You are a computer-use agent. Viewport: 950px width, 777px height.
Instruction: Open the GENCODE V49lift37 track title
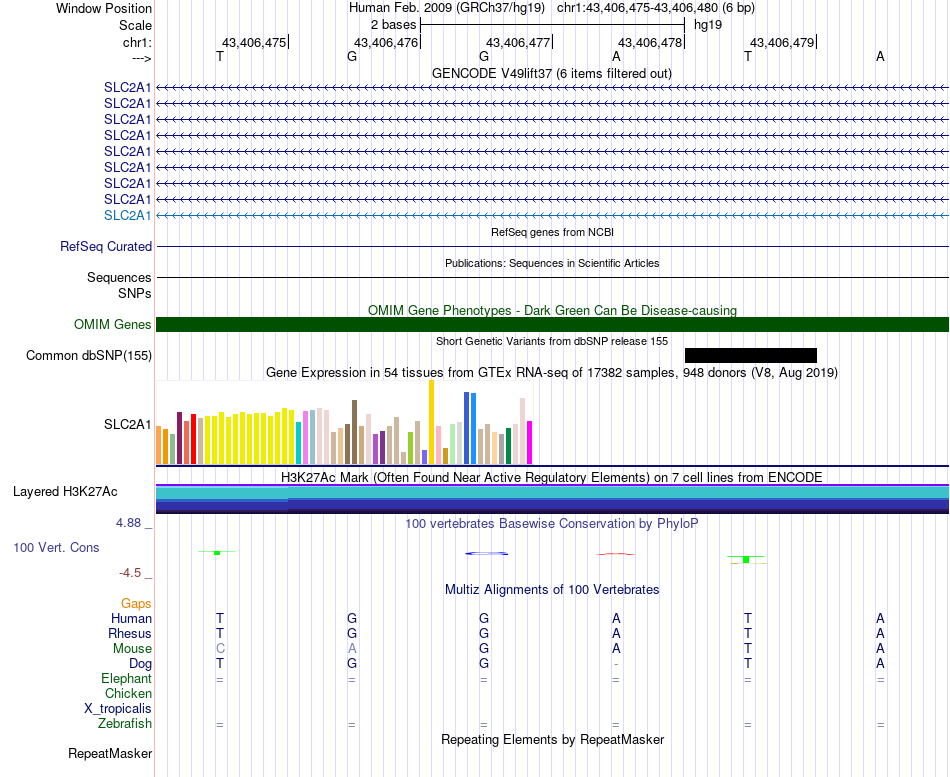click(x=551, y=73)
